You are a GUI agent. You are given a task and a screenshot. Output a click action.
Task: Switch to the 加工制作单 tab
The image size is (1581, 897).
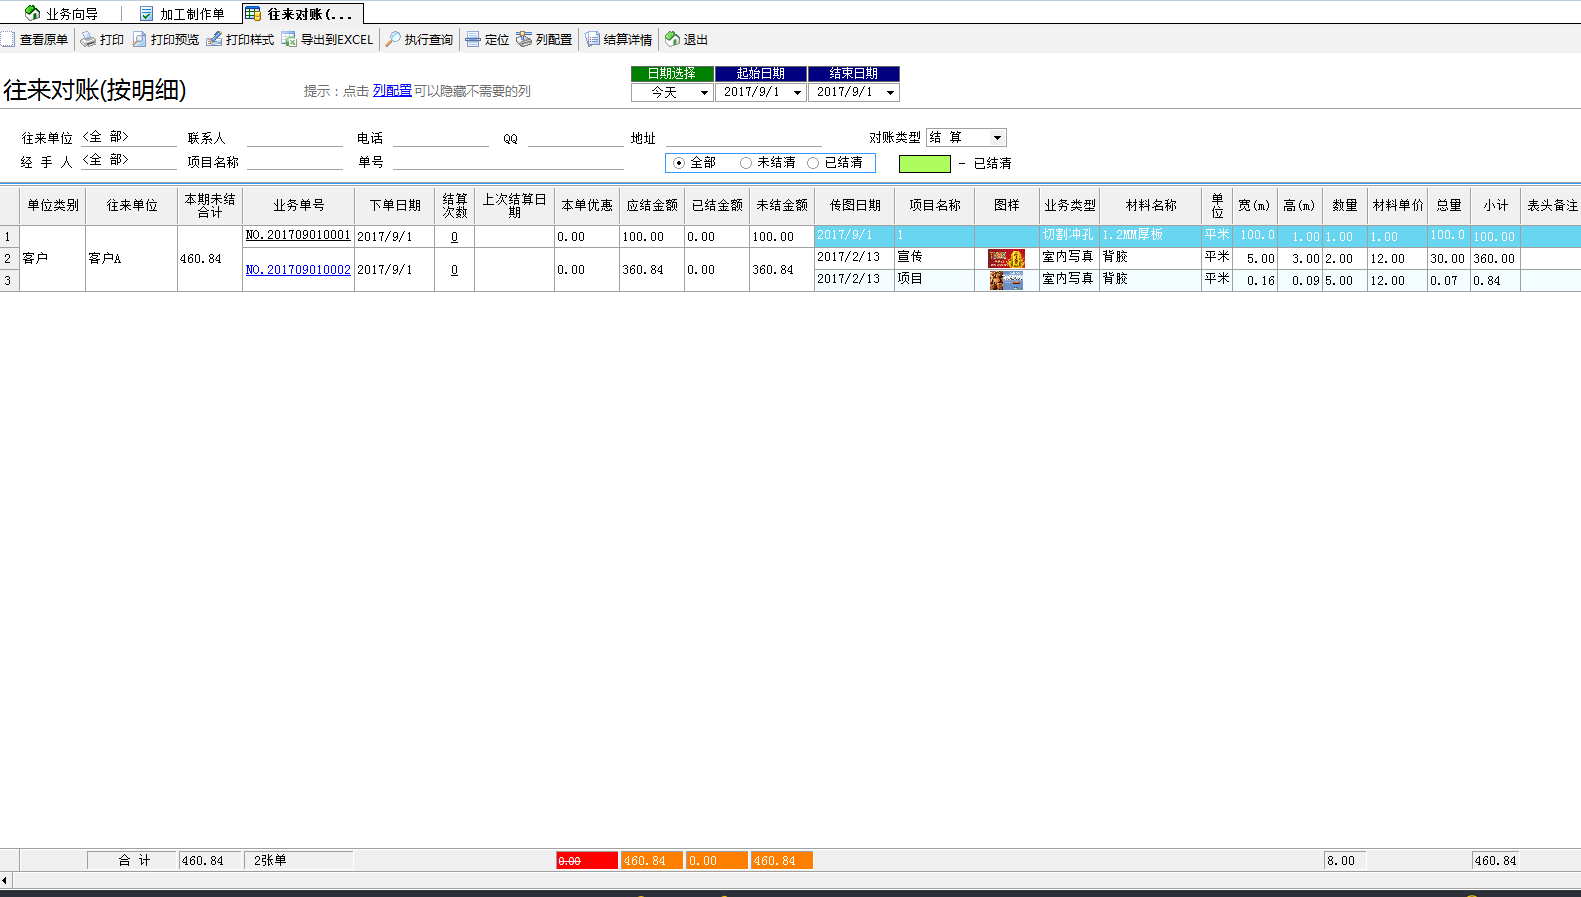[182, 14]
